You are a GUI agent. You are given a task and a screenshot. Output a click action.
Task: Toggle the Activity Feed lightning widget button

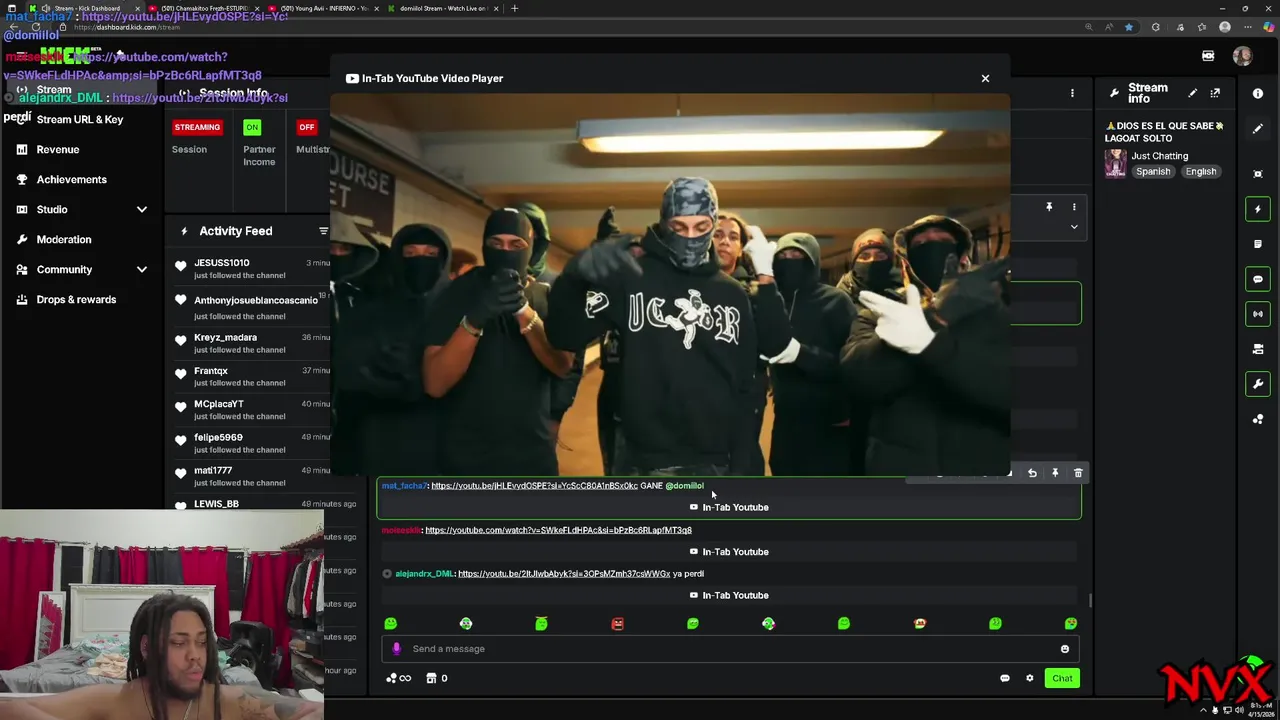tap(1258, 209)
